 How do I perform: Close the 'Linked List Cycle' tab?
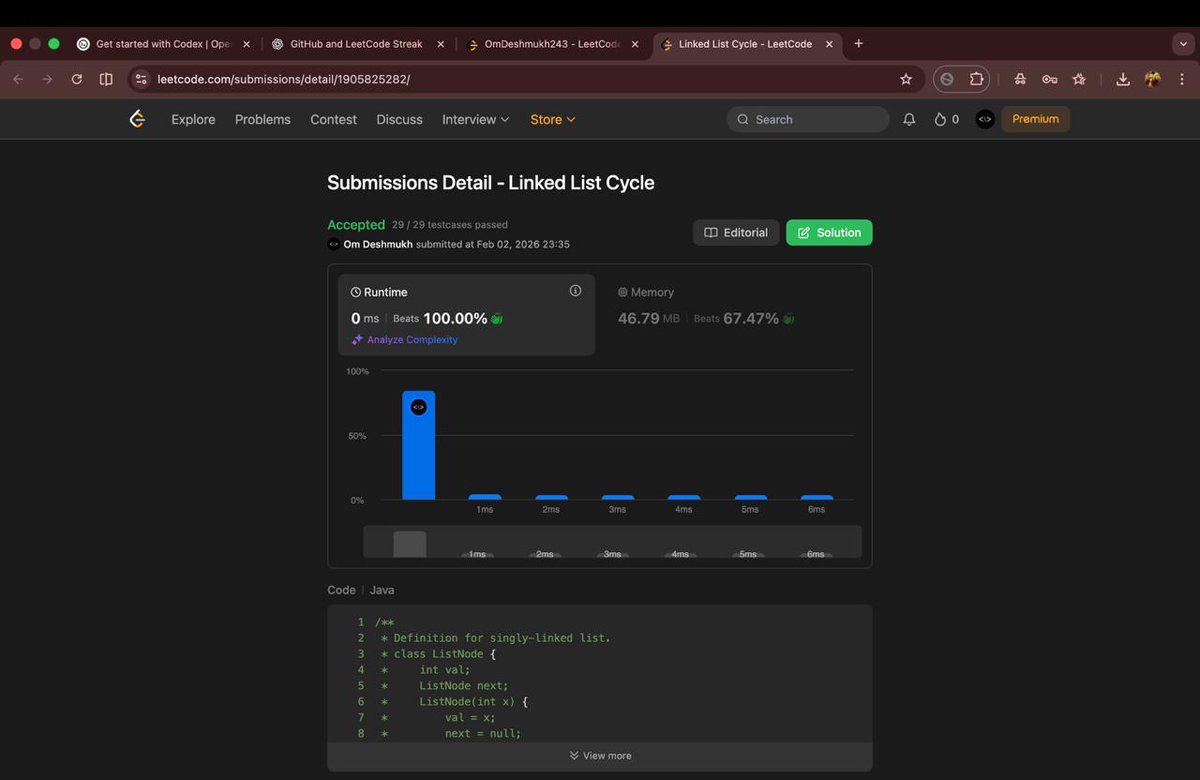click(x=829, y=44)
